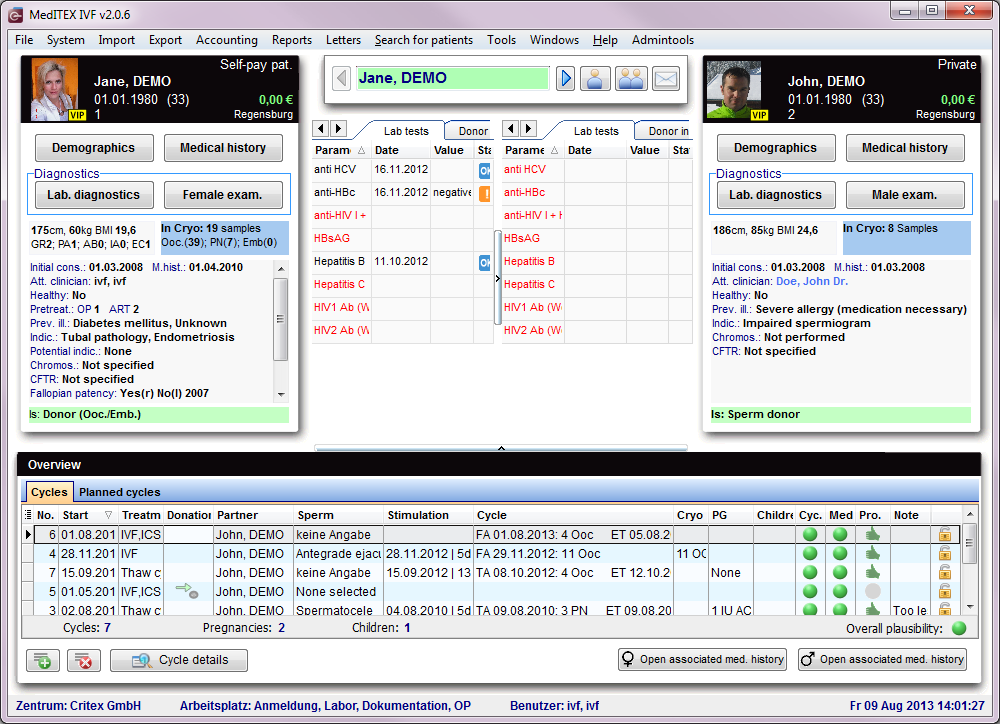Viewport: 1000px width, 724px height.
Task: Click lock icon in cycle 6 row
Action: [x=945, y=535]
